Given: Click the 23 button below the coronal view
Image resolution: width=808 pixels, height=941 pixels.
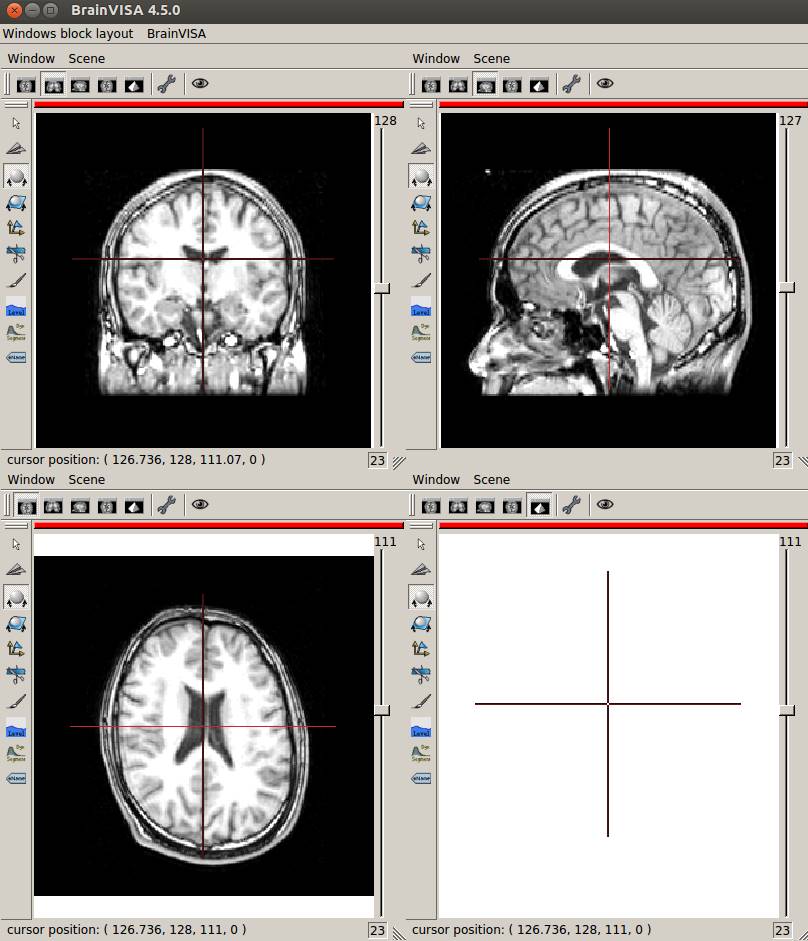Looking at the screenshot, I should click(377, 461).
